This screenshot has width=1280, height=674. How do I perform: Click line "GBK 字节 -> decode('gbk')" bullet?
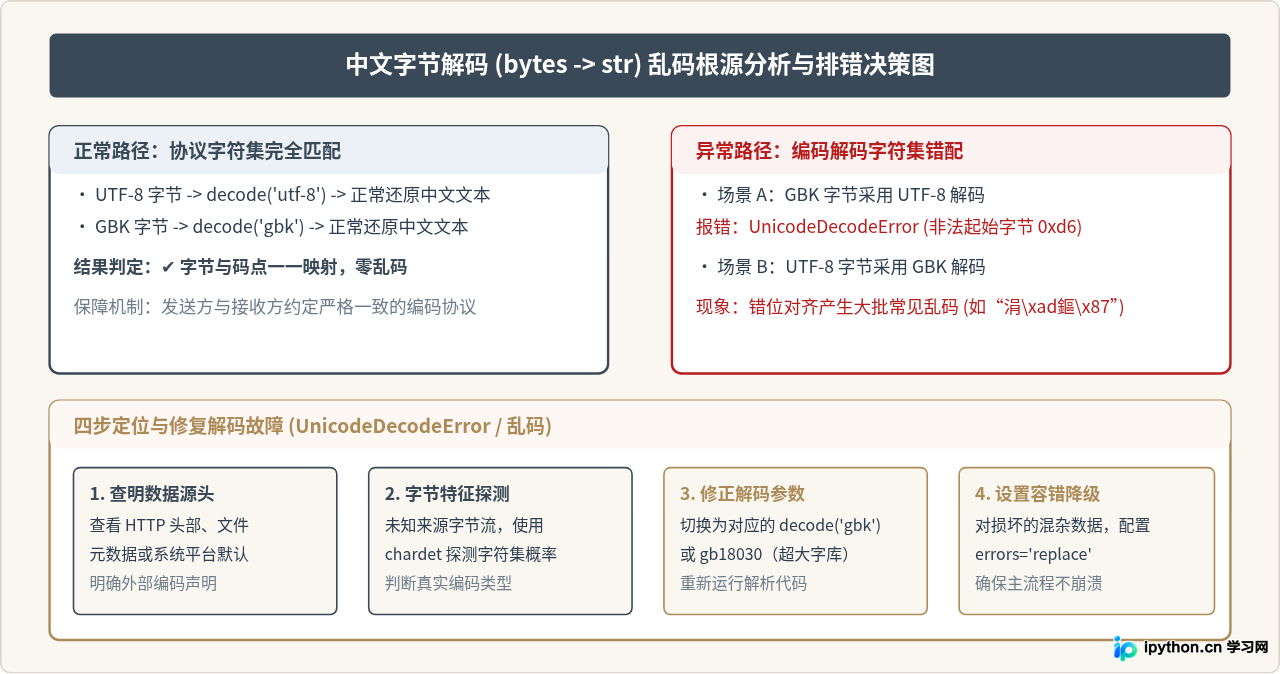(272, 227)
